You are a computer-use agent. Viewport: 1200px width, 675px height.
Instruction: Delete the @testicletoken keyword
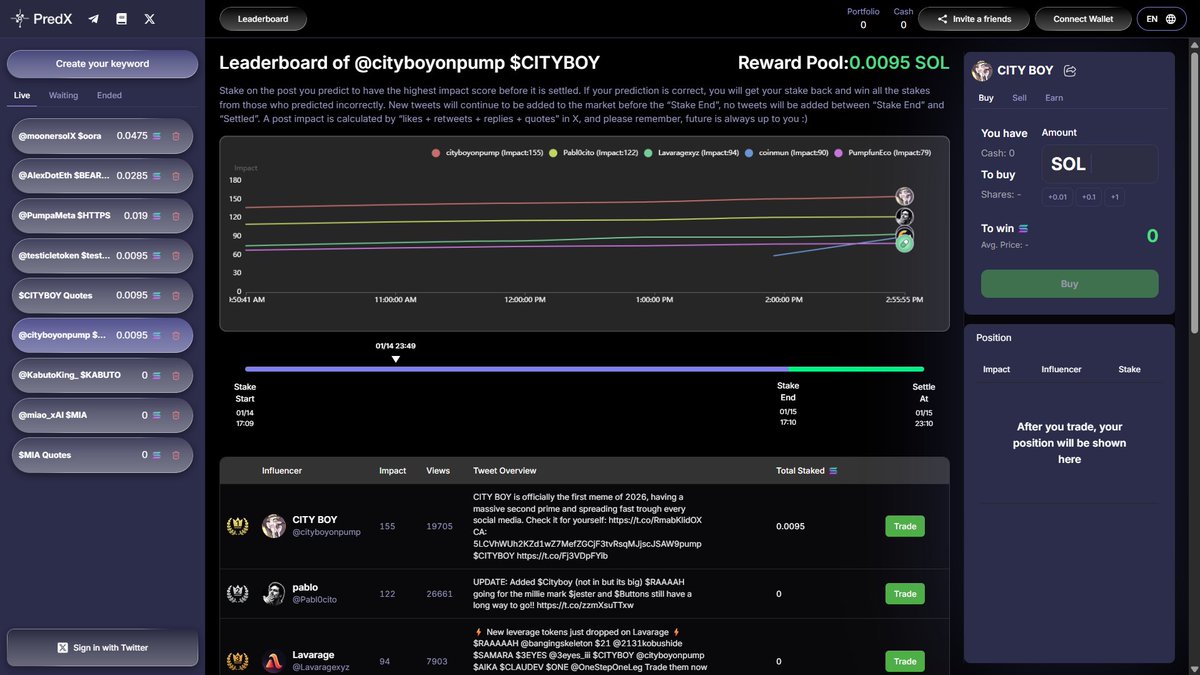(176, 255)
